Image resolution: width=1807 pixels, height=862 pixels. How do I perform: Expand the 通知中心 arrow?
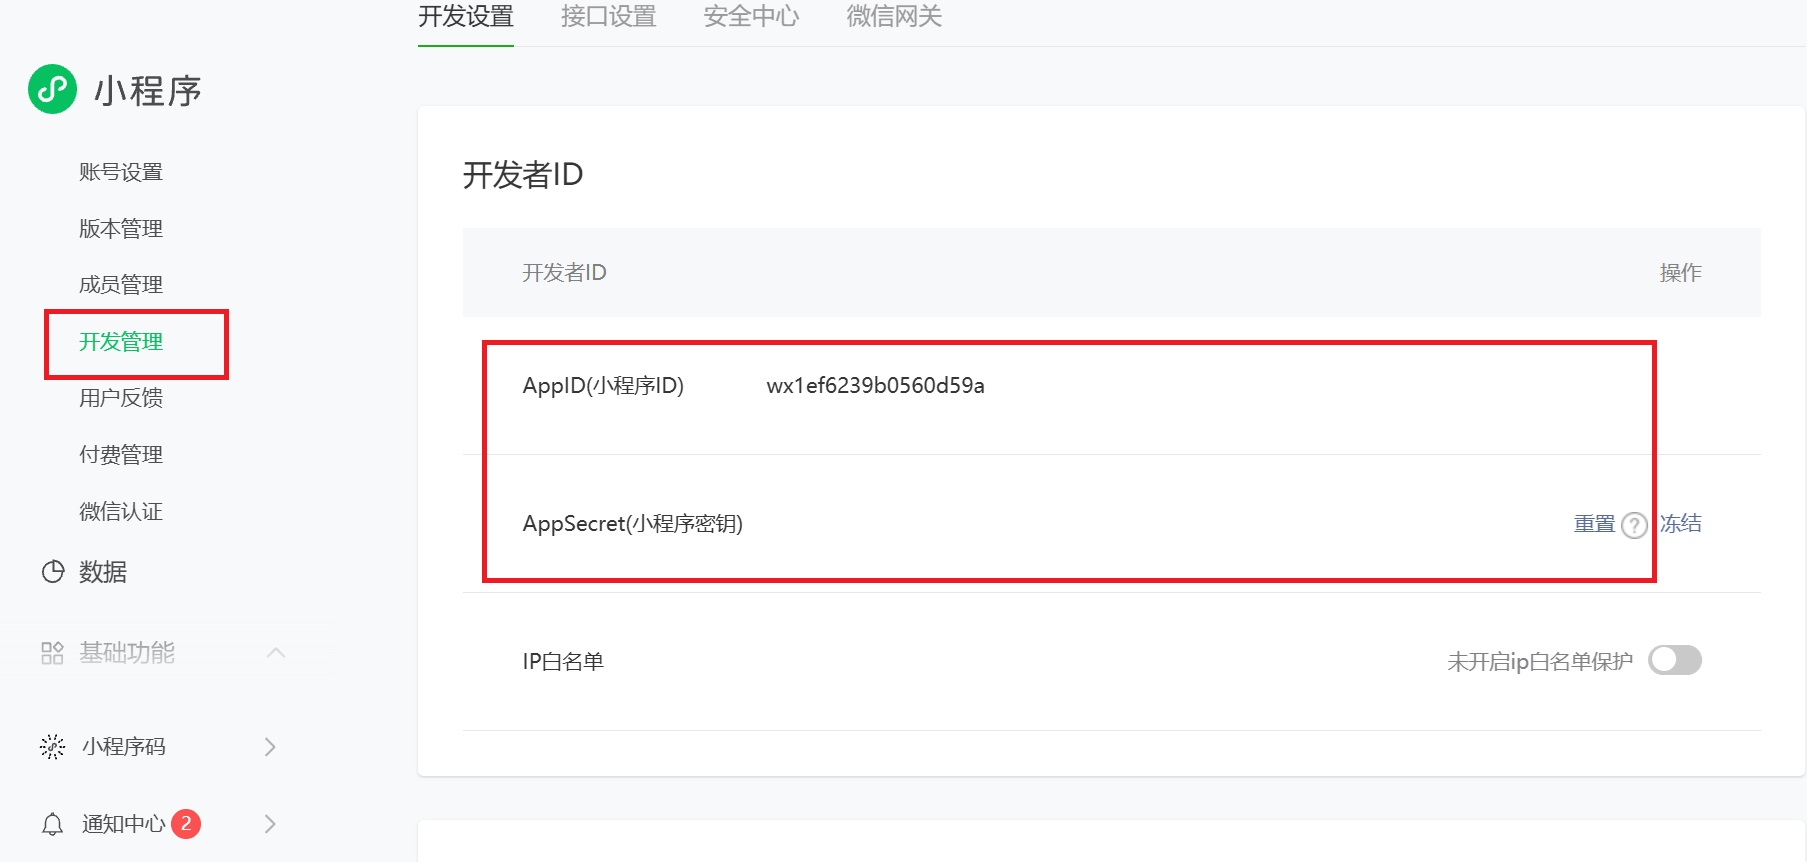[270, 823]
